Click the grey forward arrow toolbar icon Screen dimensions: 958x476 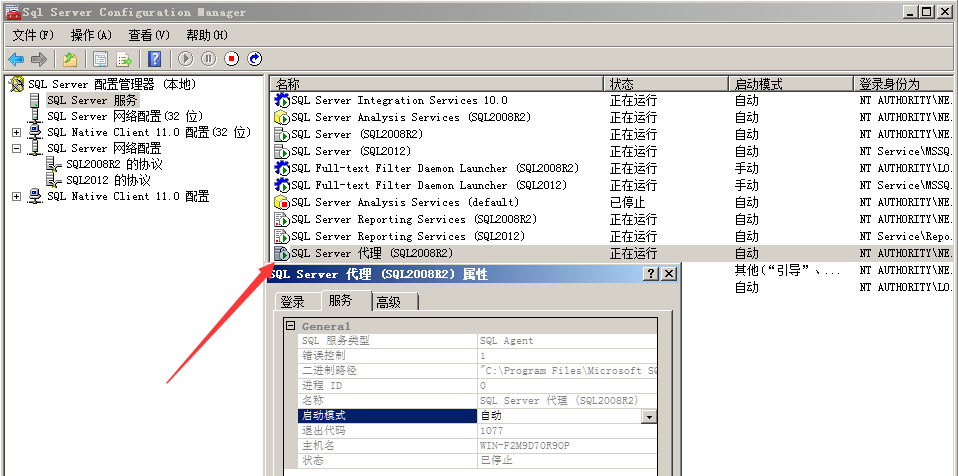pos(38,59)
